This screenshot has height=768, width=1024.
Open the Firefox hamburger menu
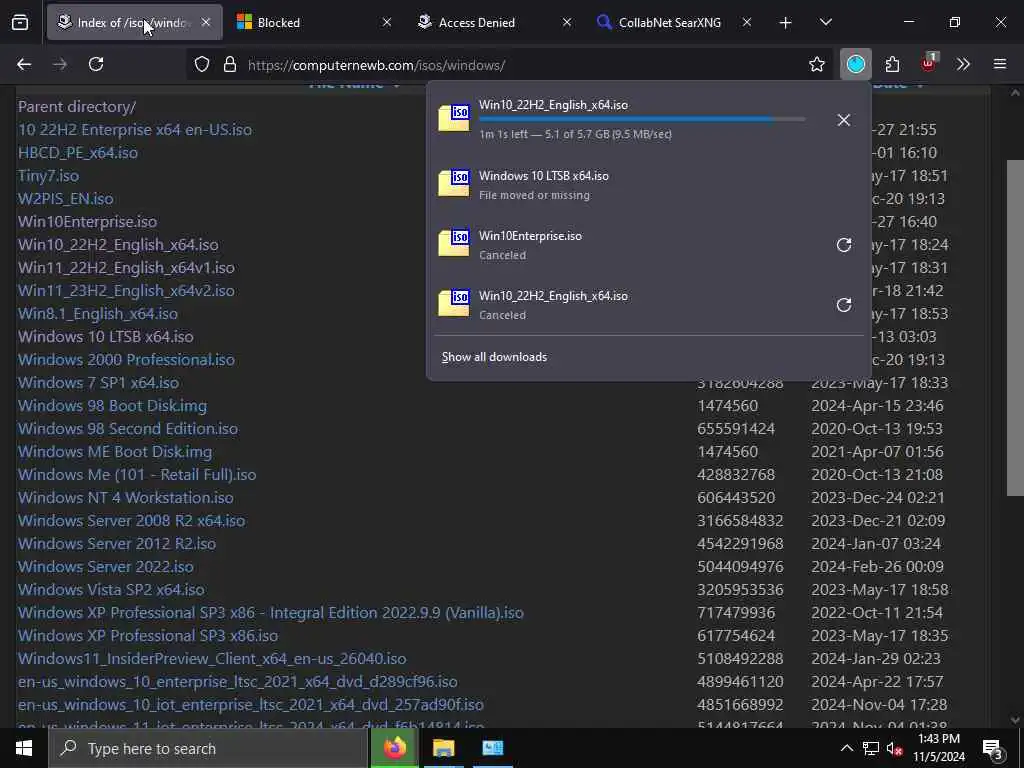[x=1000, y=64]
